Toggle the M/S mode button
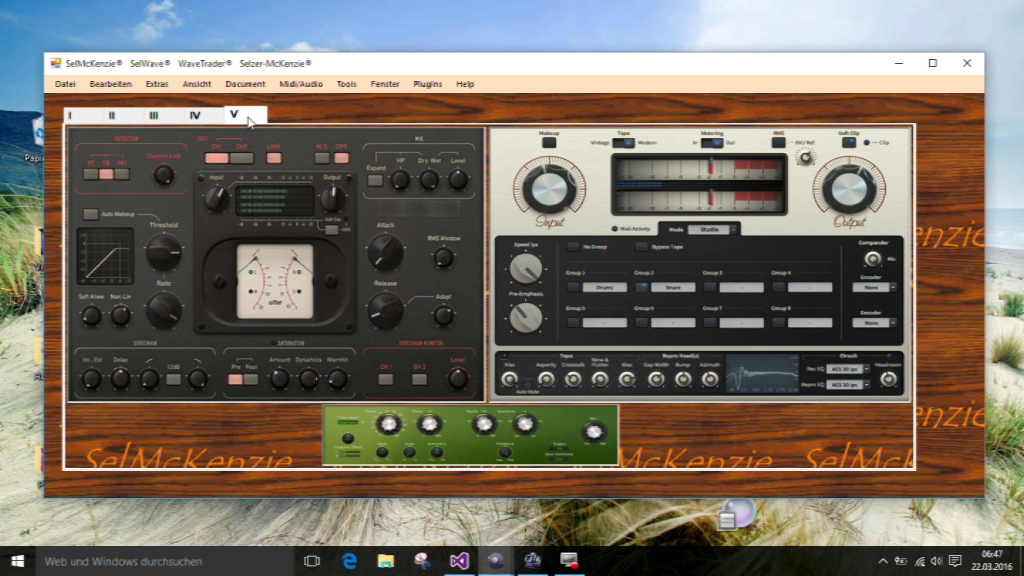1024x576 pixels. click(x=322, y=158)
